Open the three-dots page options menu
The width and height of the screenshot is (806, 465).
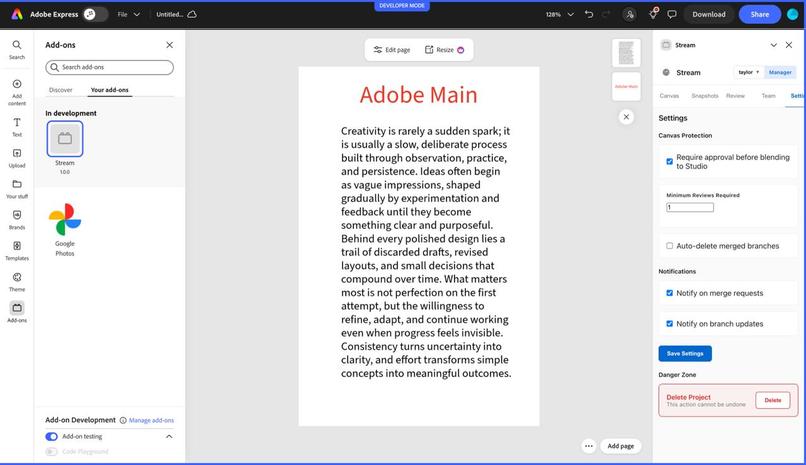pos(589,446)
